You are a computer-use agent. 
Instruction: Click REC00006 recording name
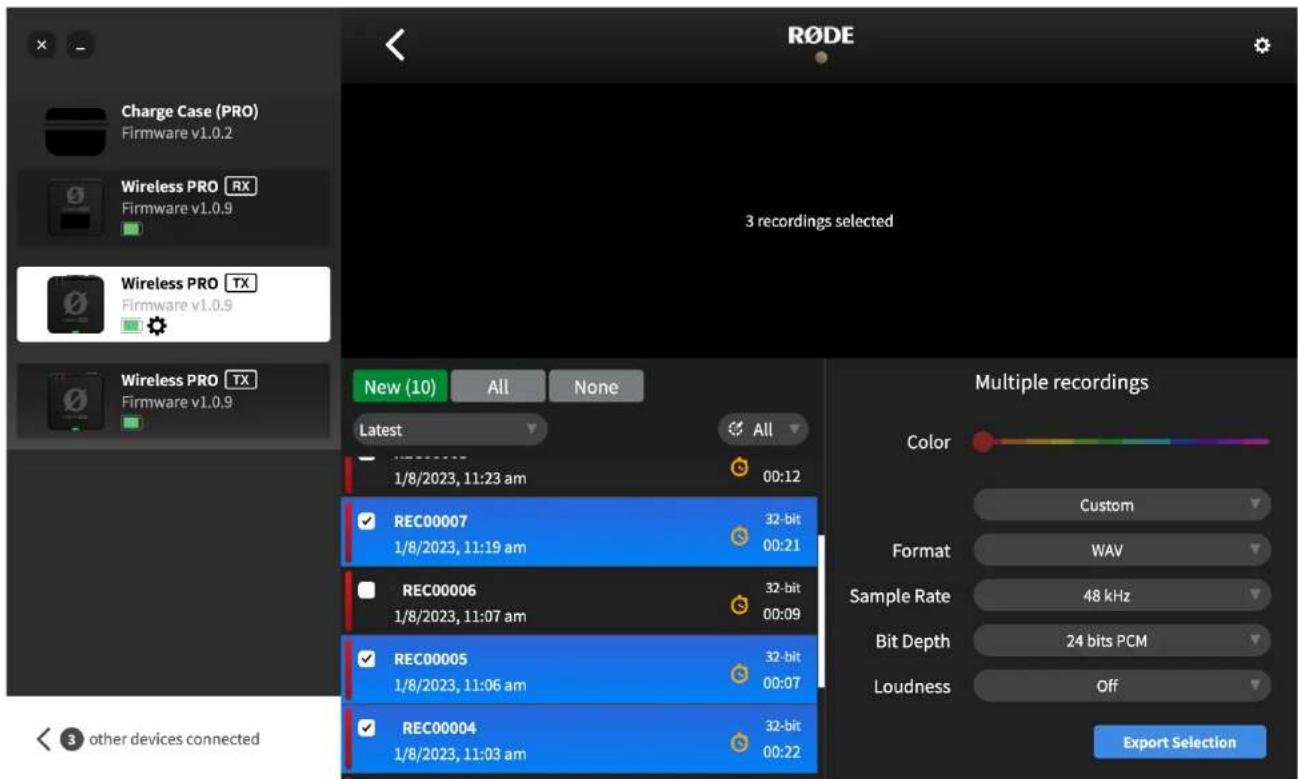click(438, 590)
